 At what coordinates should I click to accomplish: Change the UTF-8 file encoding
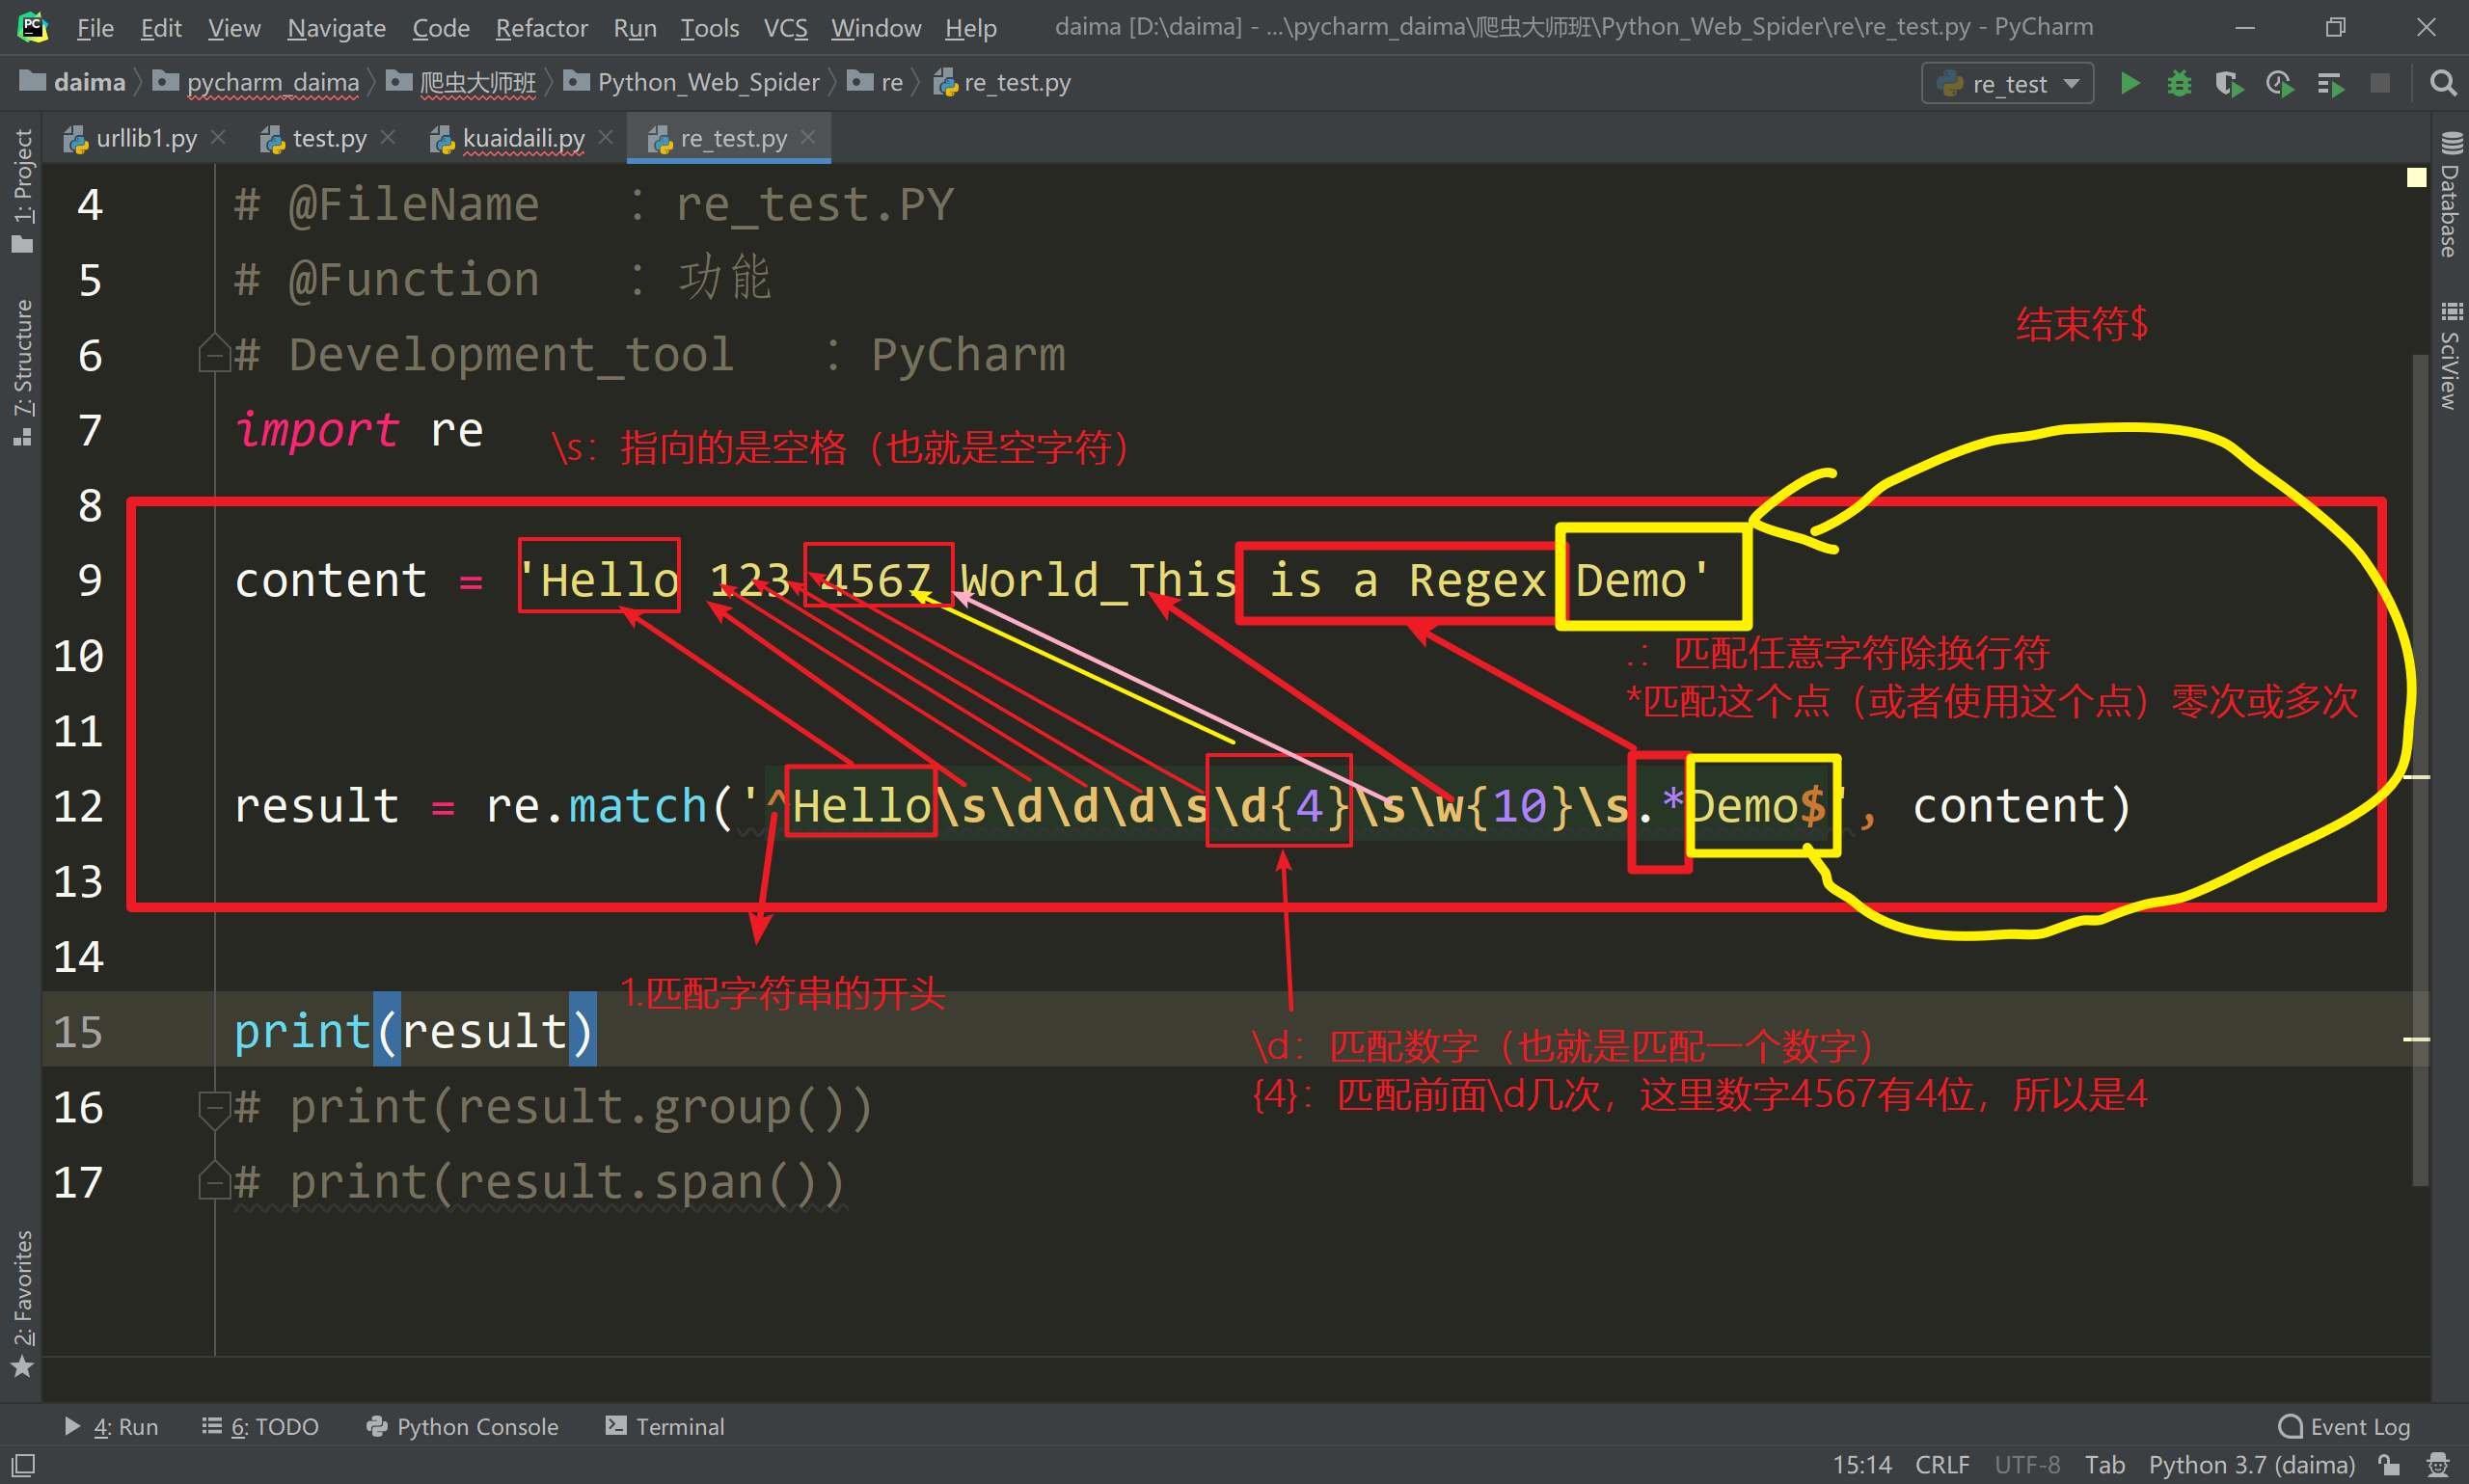click(x=2027, y=1465)
